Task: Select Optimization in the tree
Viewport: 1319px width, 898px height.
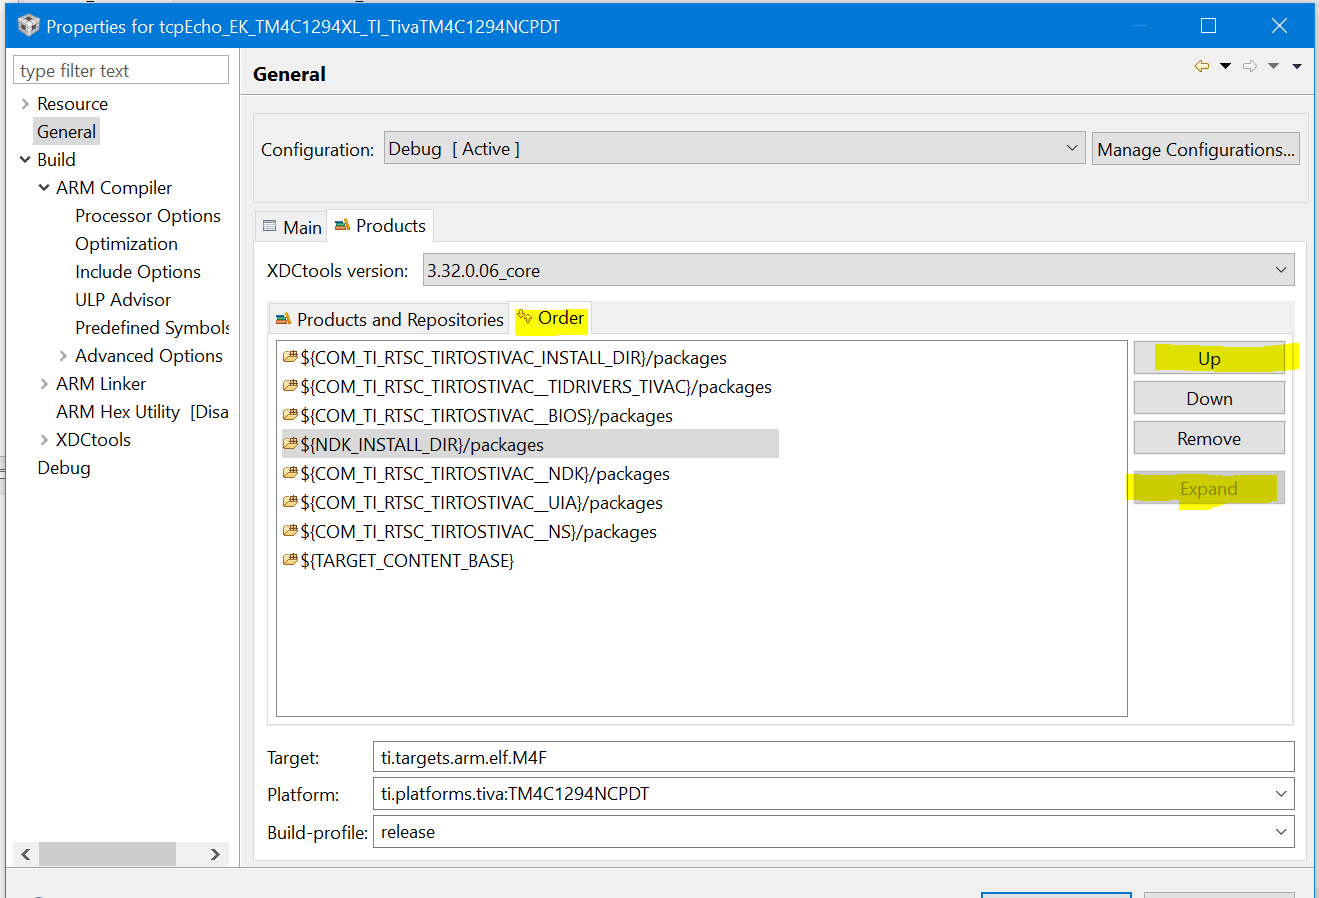Action: click(x=126, y=244)
